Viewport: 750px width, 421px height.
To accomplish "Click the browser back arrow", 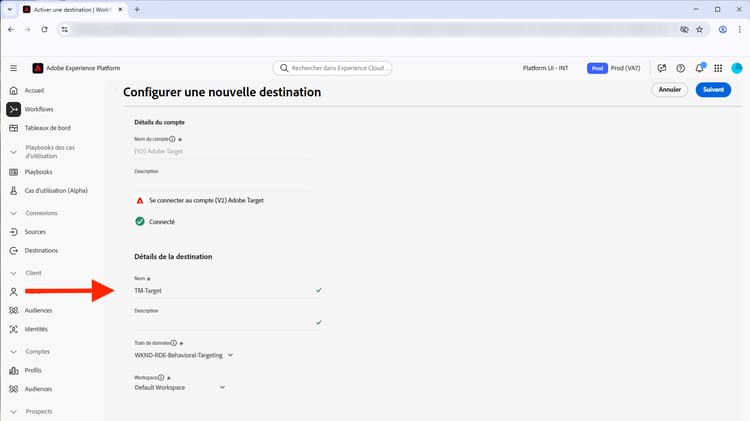I will 11,29.
